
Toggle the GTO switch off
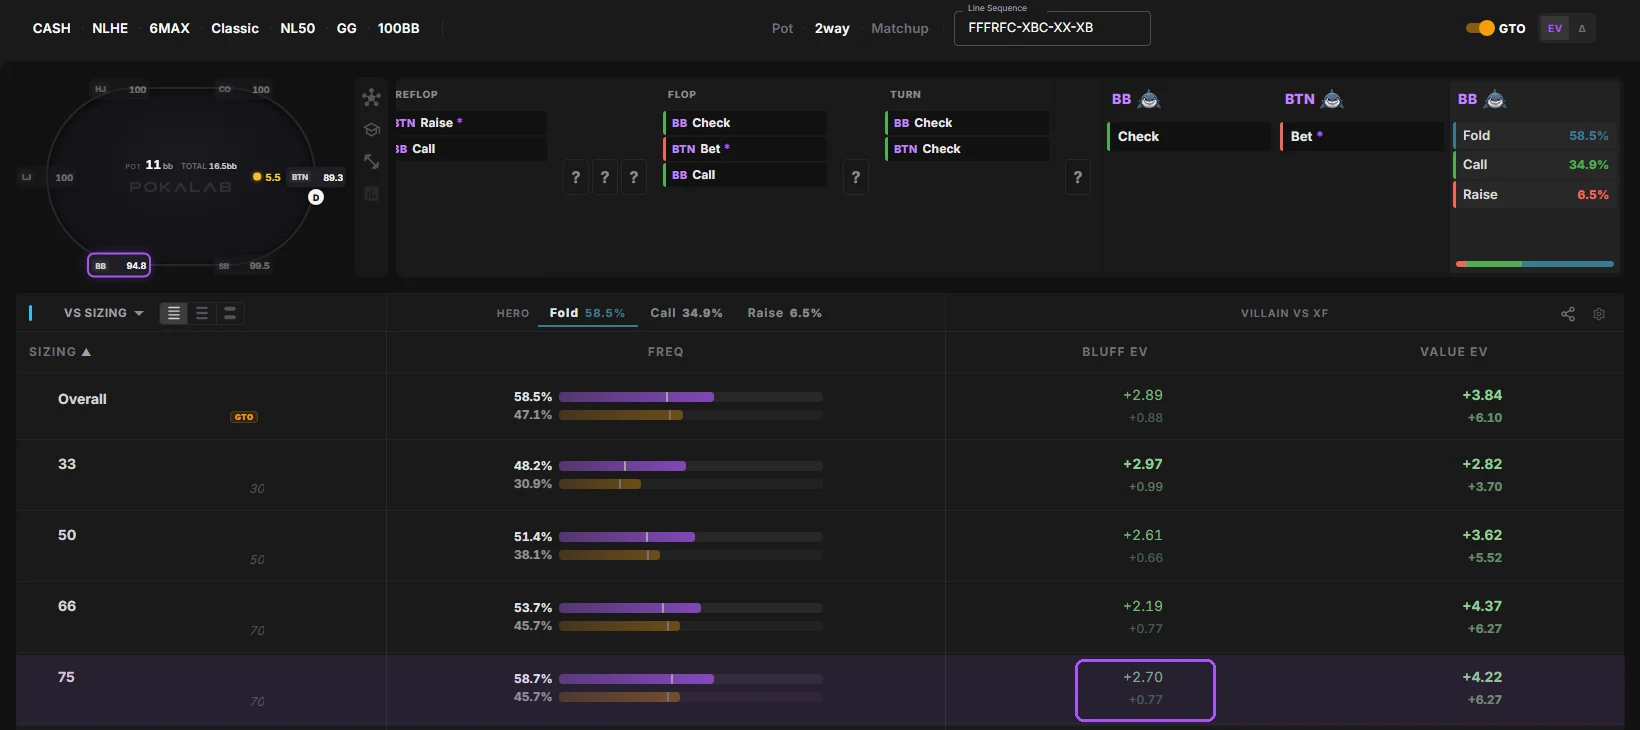pos(1480,28)
